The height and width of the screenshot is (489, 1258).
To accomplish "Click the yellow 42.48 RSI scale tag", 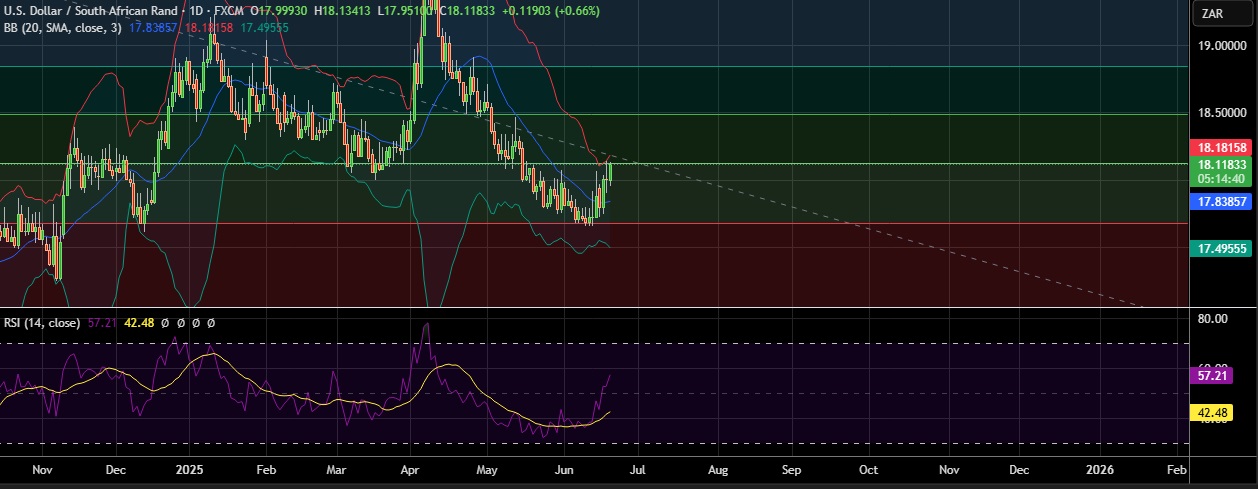I will pos(1210,411).
